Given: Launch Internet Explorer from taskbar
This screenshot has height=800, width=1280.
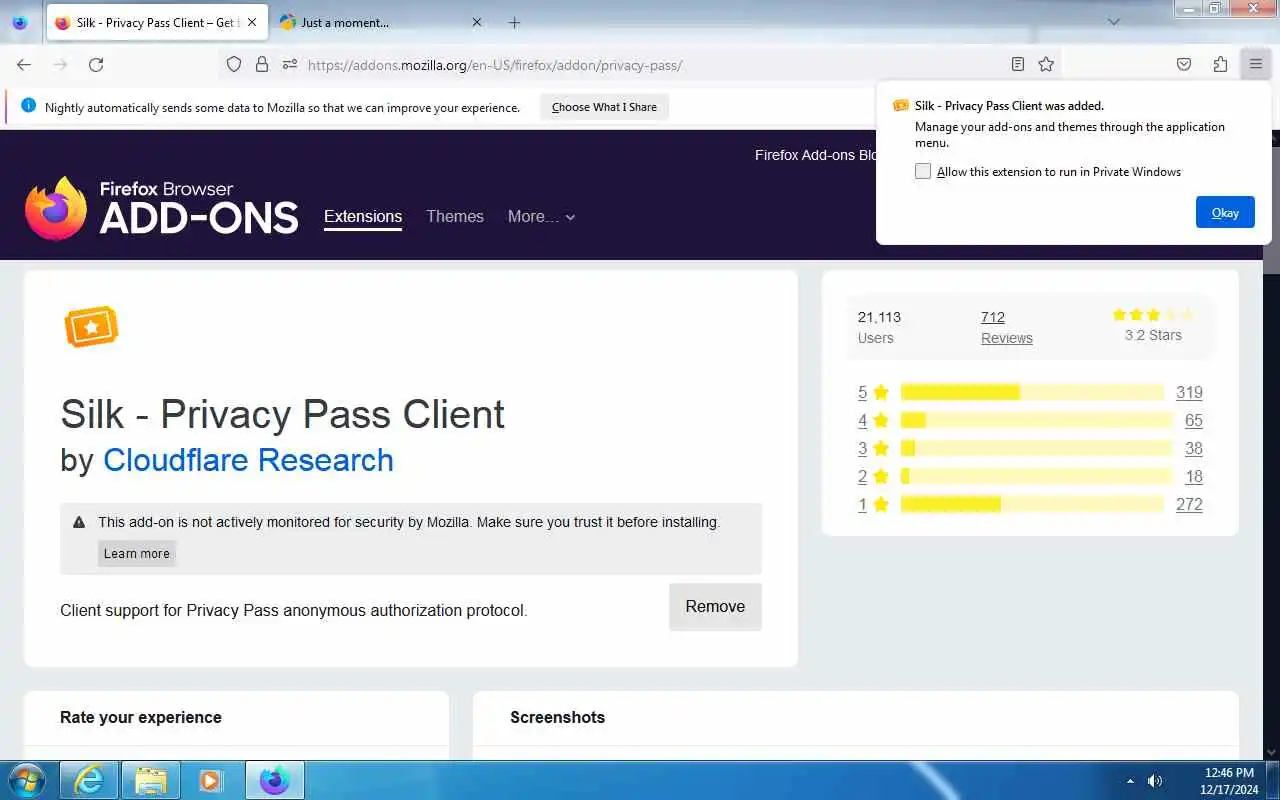Looking at the screenshot, I should pyautogui.click(x=89, y=780).
